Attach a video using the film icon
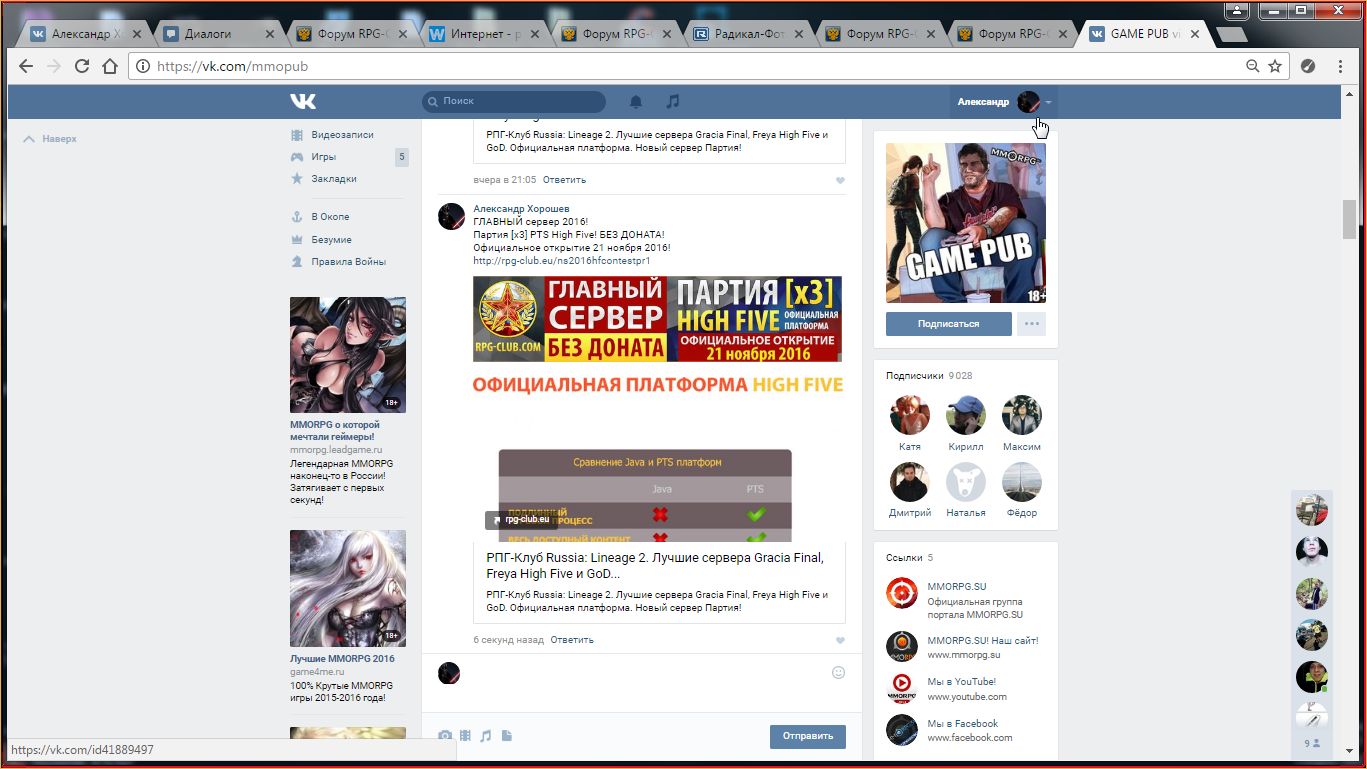The height and width of the screenshot is (769, 1367). 465,736
